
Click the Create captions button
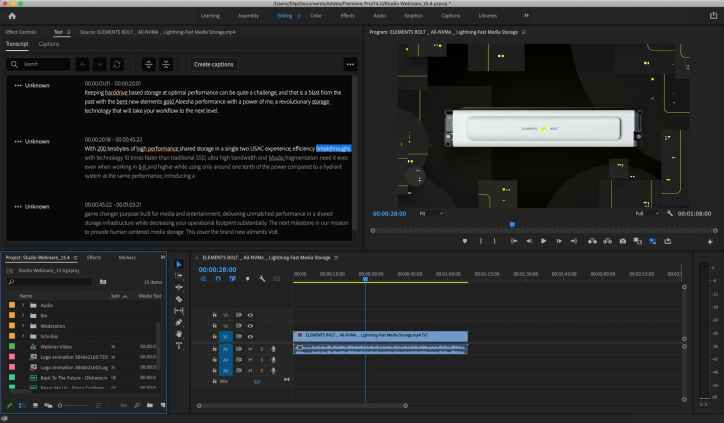pyautogui.click(x=213, y=64)
